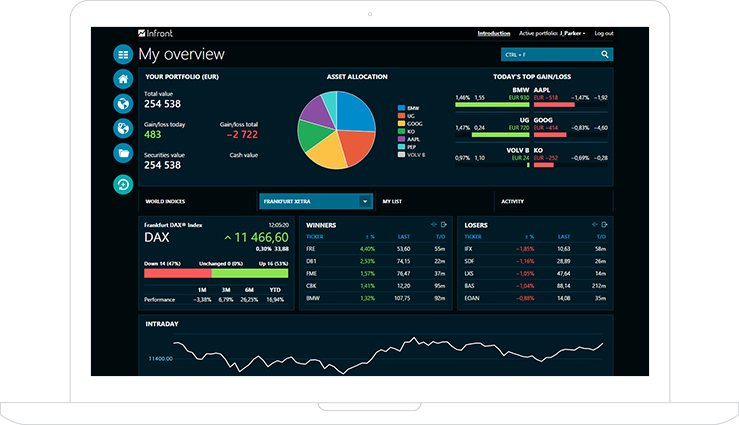Click the Infront logo
This screenshot has width=739, height=425.
[x=155, y=33]
